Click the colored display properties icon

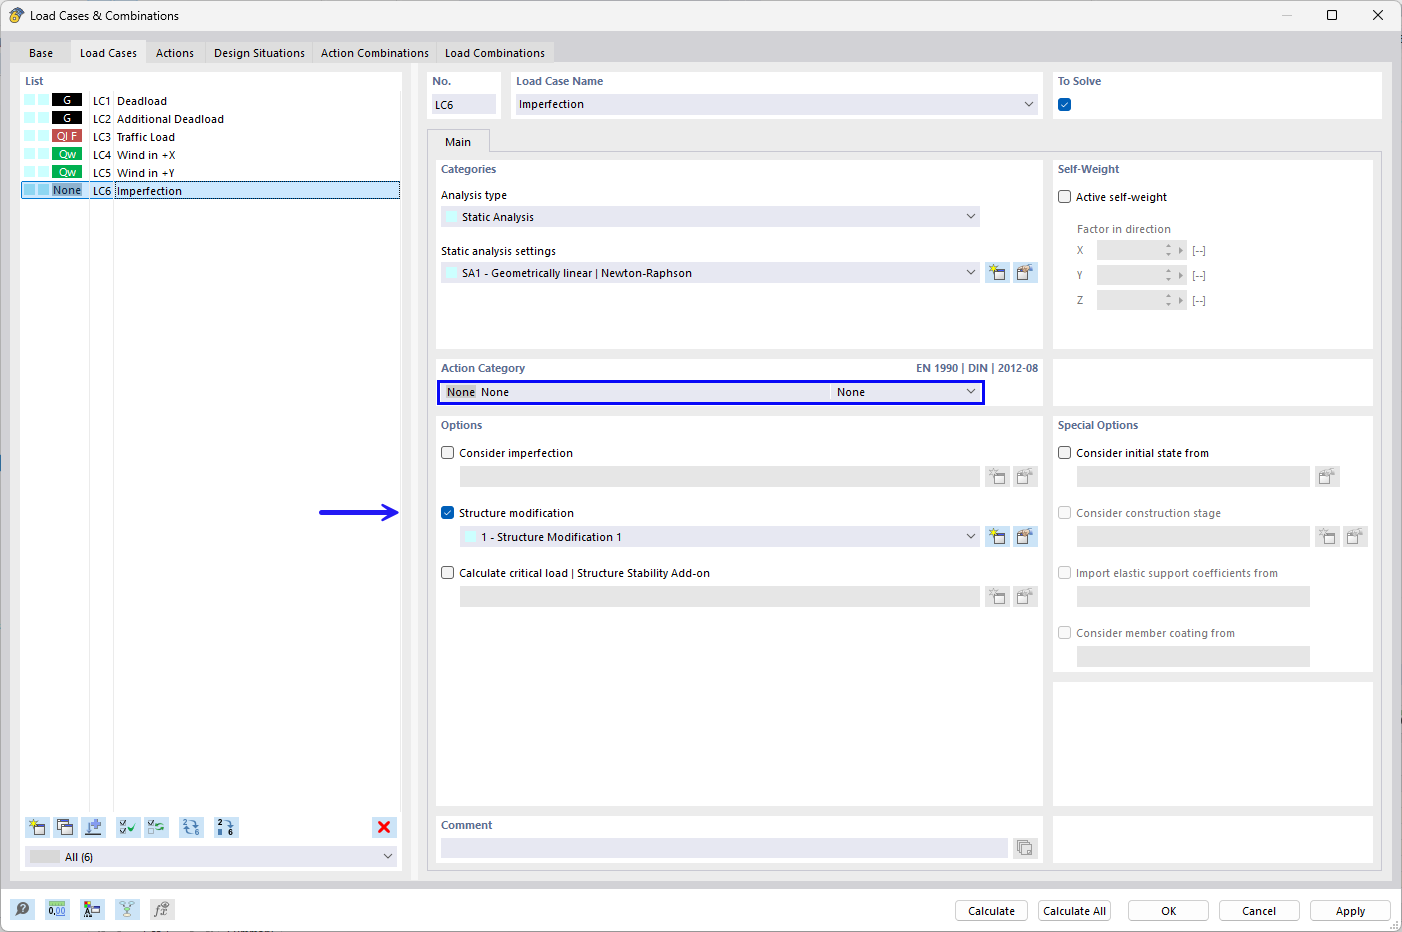[x=92, y=909]
